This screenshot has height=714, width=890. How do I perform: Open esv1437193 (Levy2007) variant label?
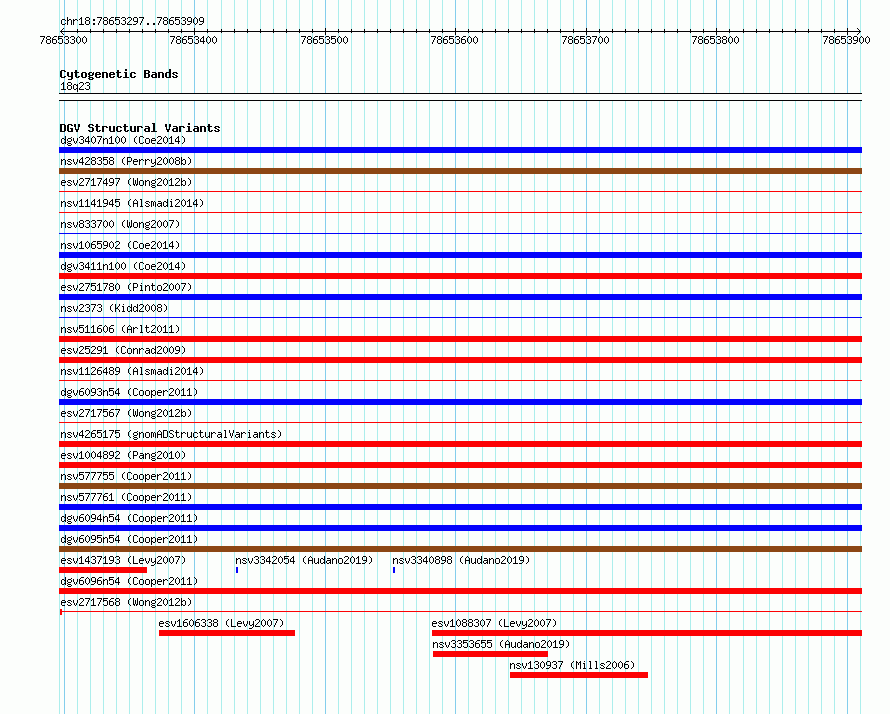(x=123, y=560)
